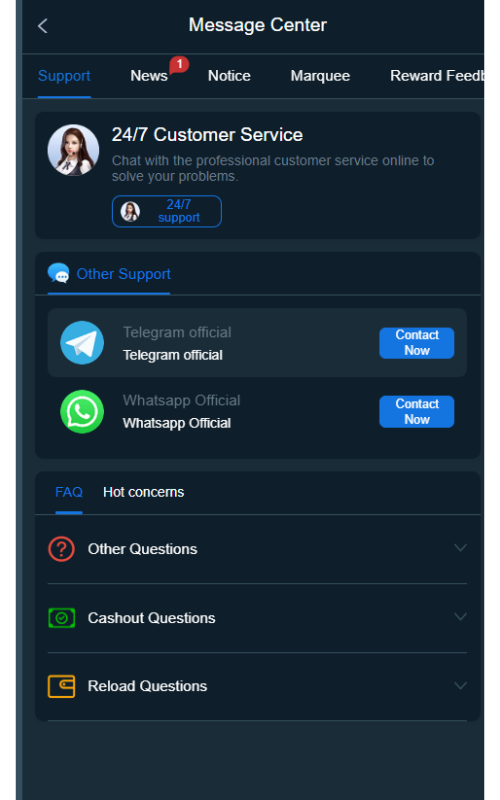Click the green Cashout banknote icon
Screen dimensions: 500x800
pos(61,618)
